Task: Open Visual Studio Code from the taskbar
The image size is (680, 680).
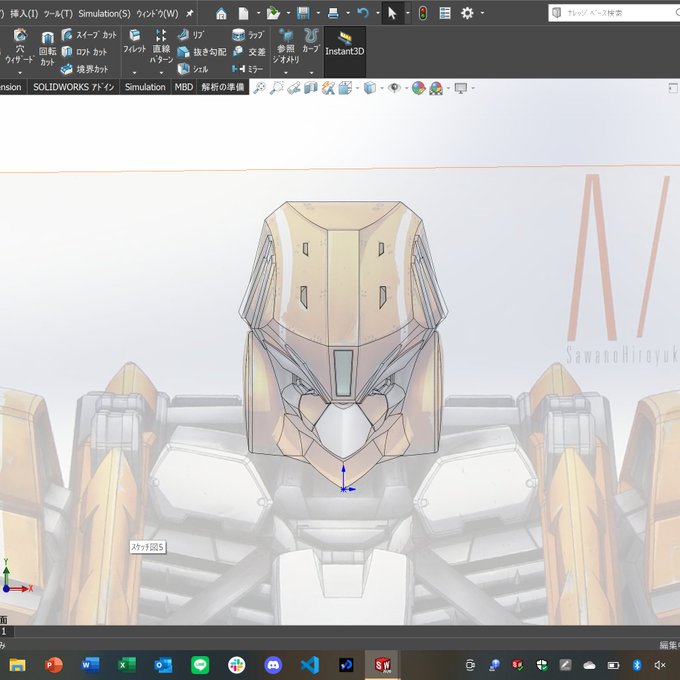Action: tap(310, 665)
